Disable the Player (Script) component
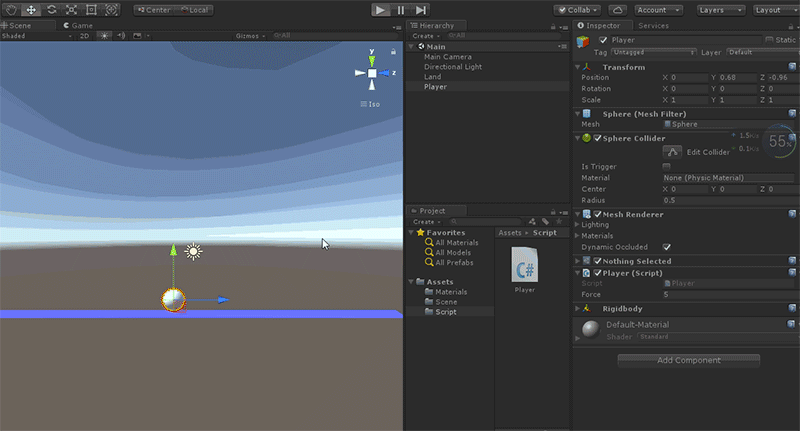 597,273
